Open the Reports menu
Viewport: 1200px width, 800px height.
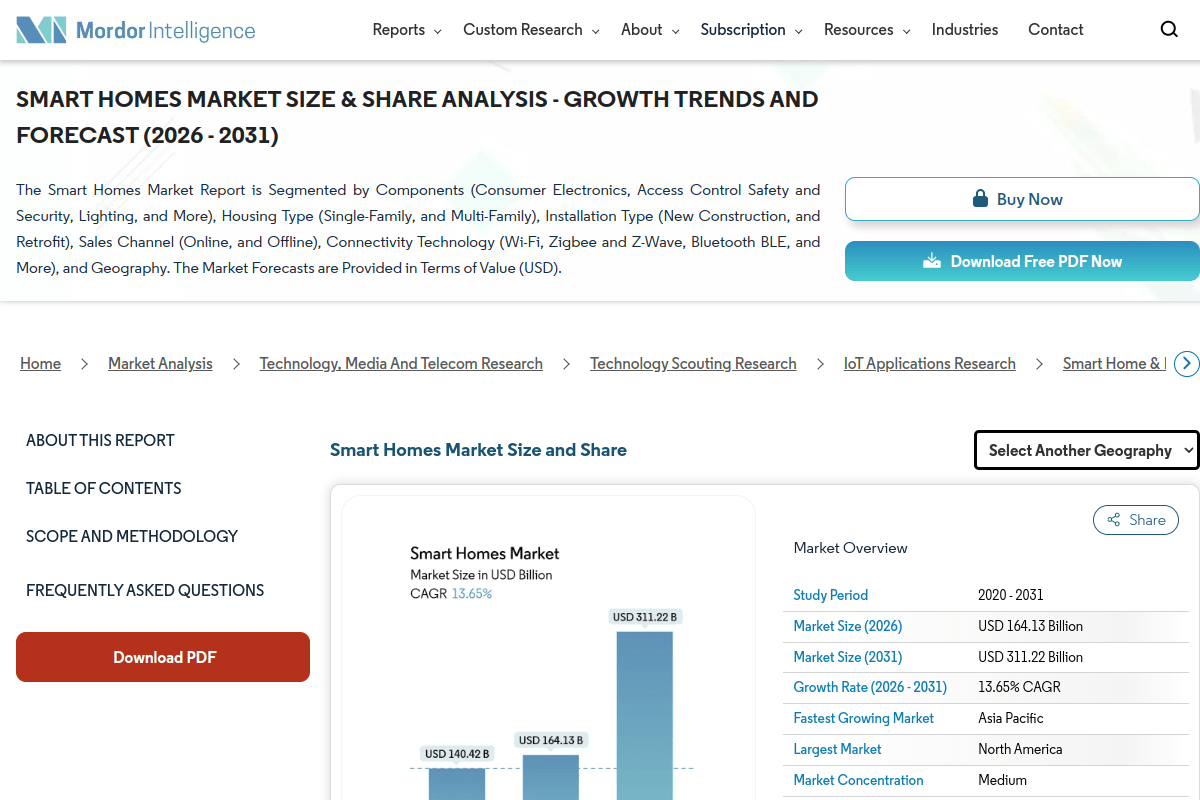point(399,30)
